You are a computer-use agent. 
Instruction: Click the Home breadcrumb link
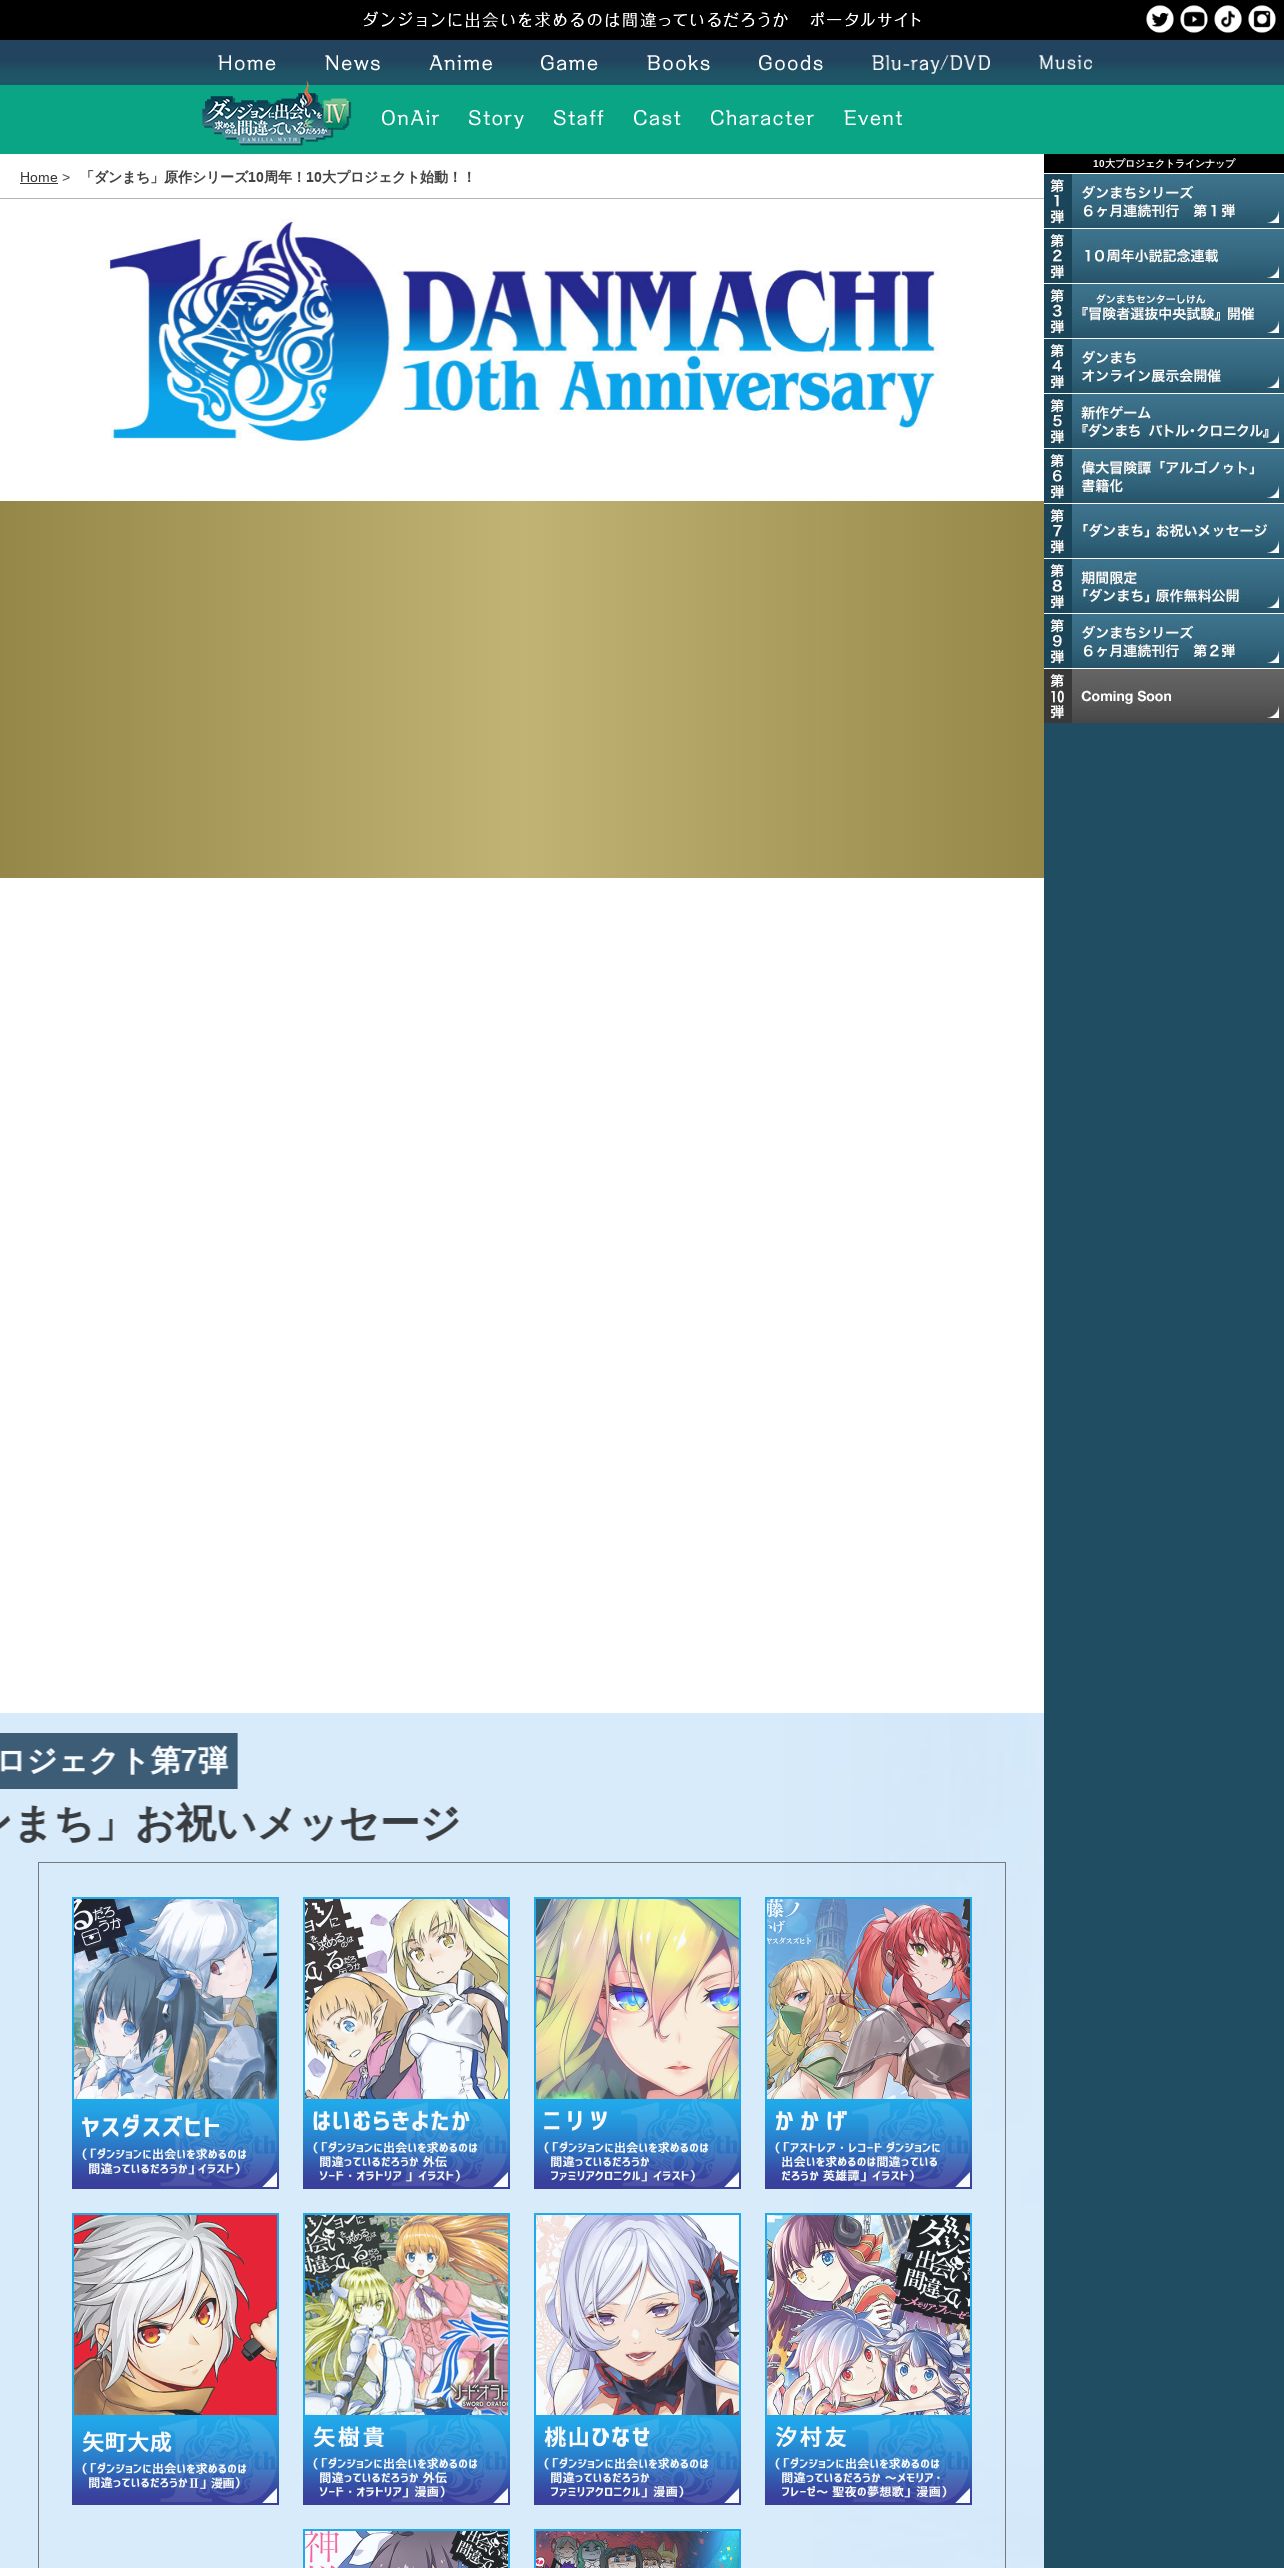39,177
